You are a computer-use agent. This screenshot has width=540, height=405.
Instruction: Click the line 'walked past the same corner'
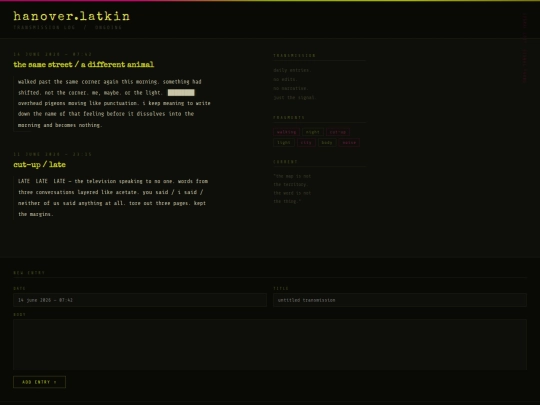(x=110, y=82)
